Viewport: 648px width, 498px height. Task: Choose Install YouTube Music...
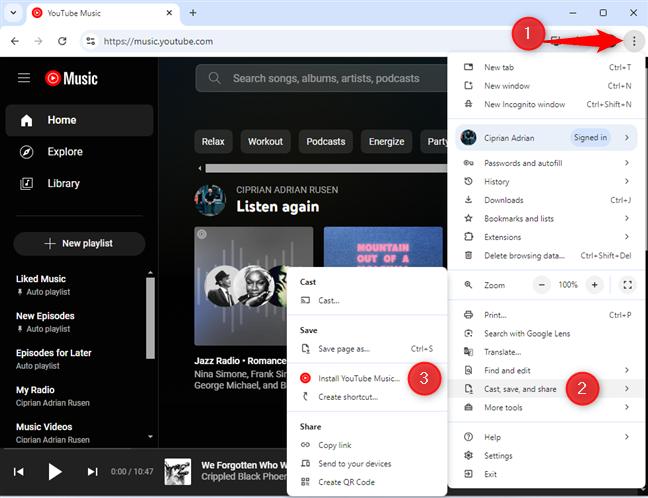pos(367,379)
